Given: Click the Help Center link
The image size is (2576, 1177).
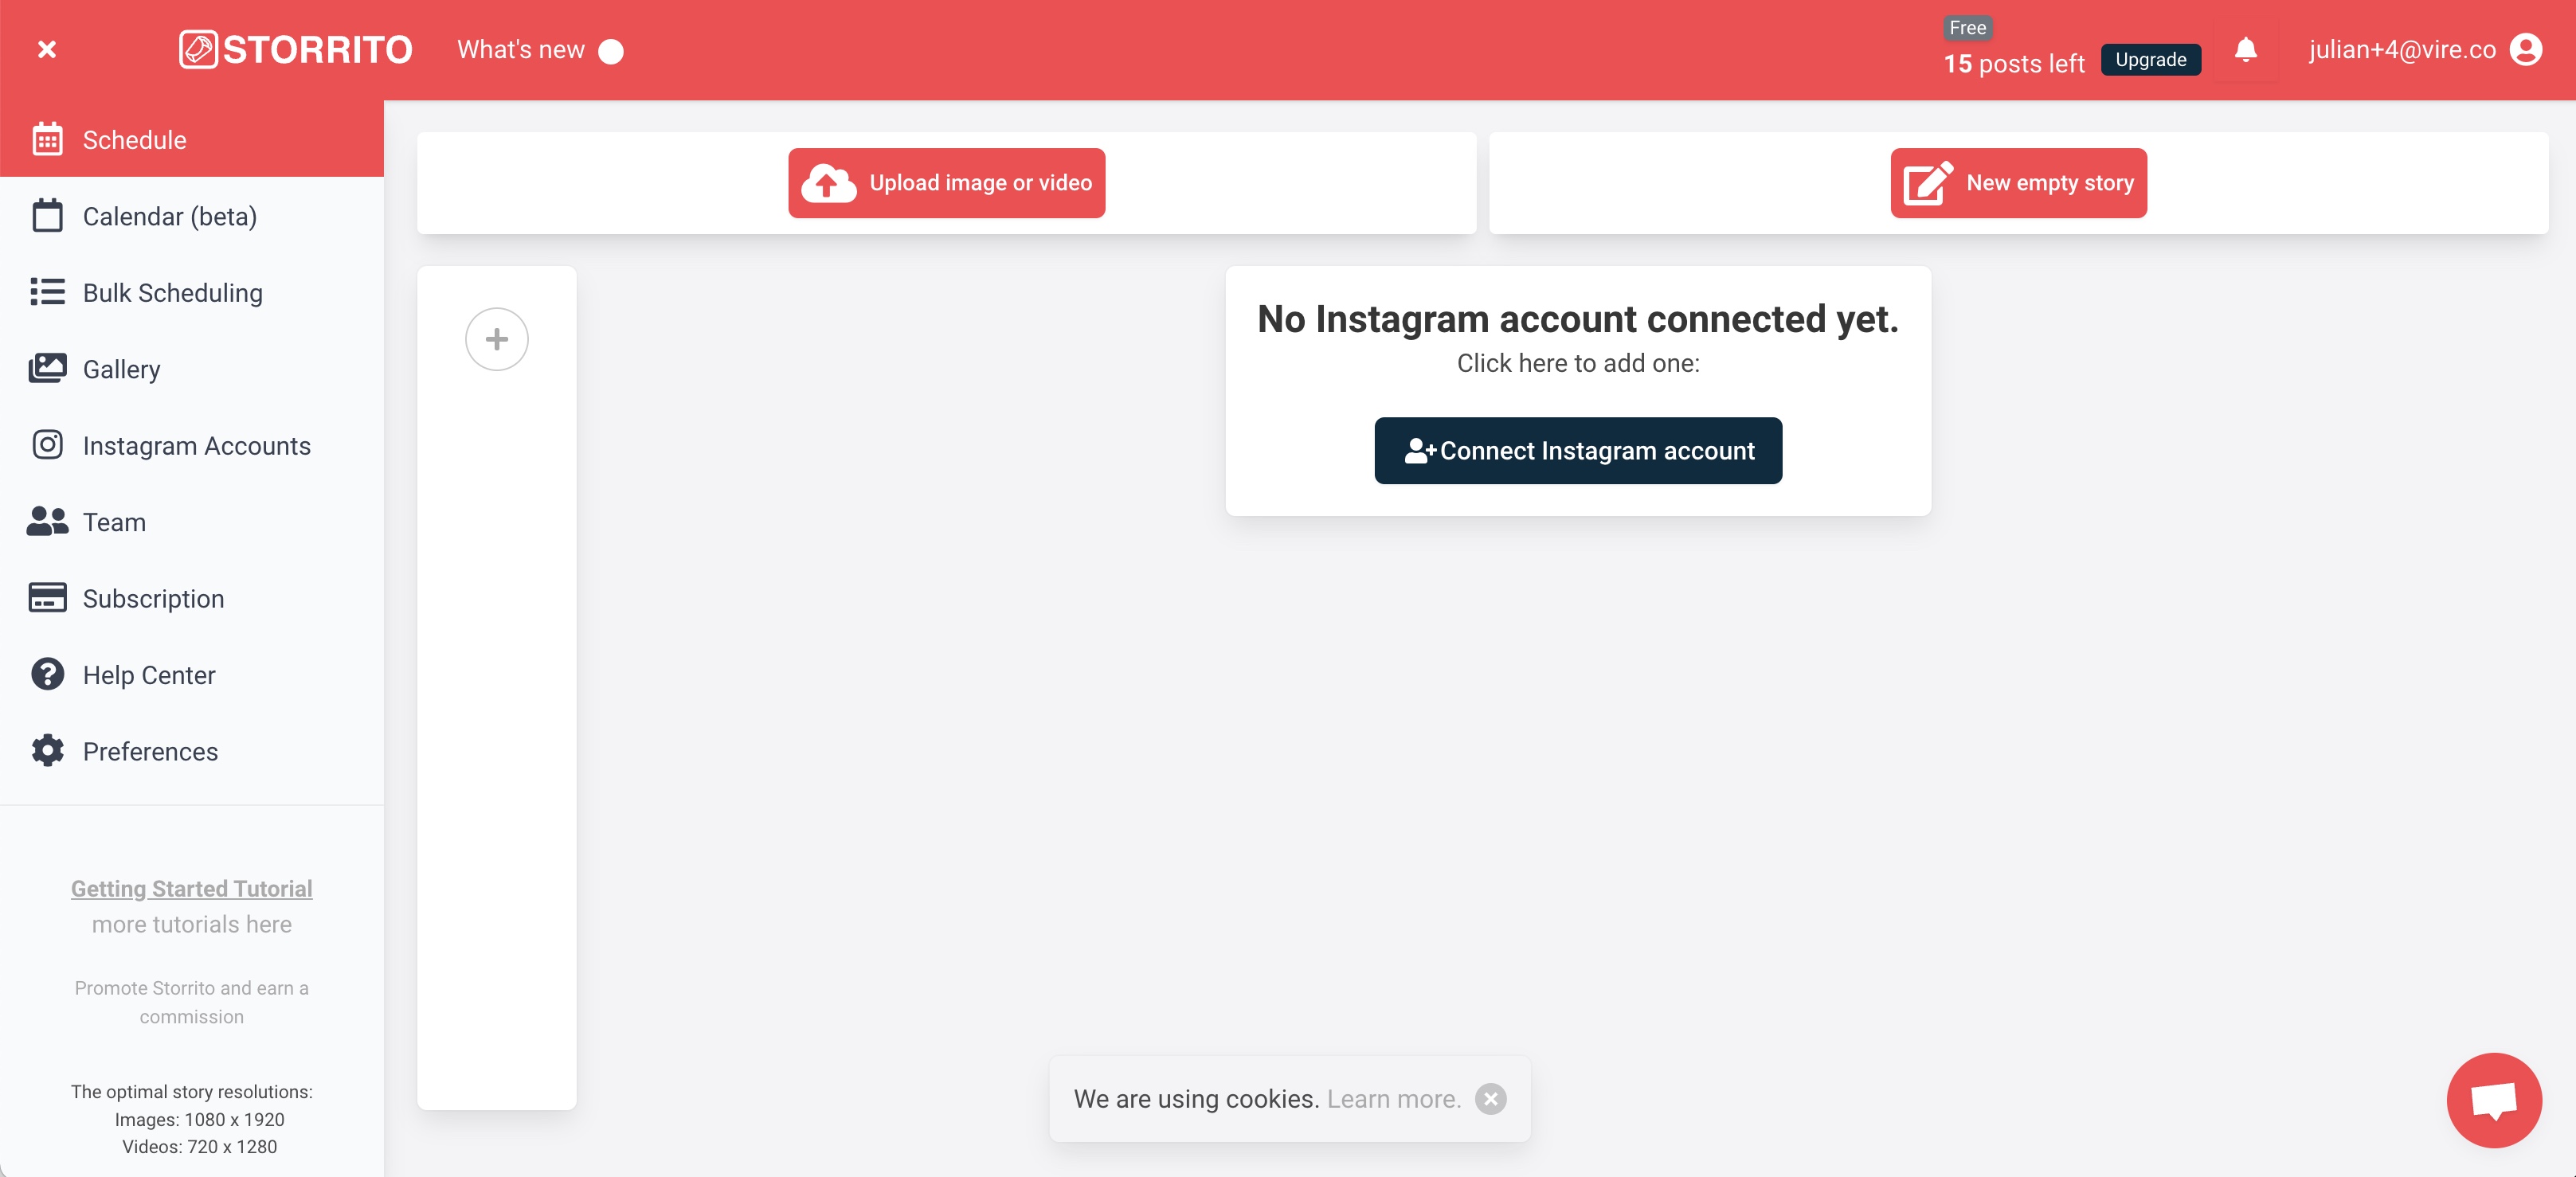Looking at the screenshot, I should 150,675.
